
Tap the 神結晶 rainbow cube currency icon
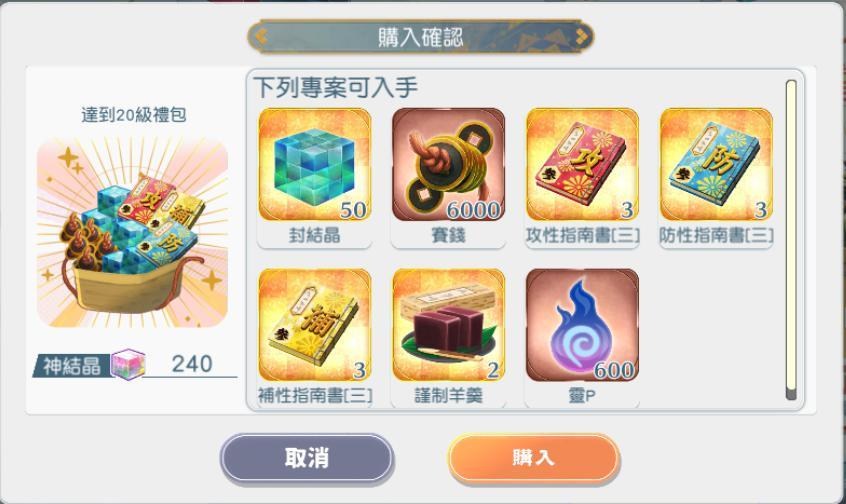click(128, 364)
